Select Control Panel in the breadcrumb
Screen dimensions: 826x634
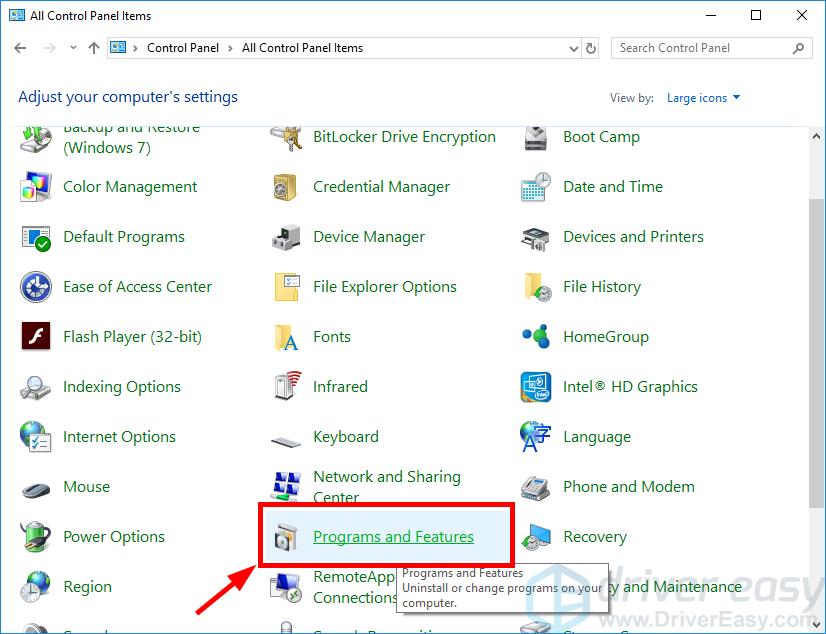coord(183,48)
